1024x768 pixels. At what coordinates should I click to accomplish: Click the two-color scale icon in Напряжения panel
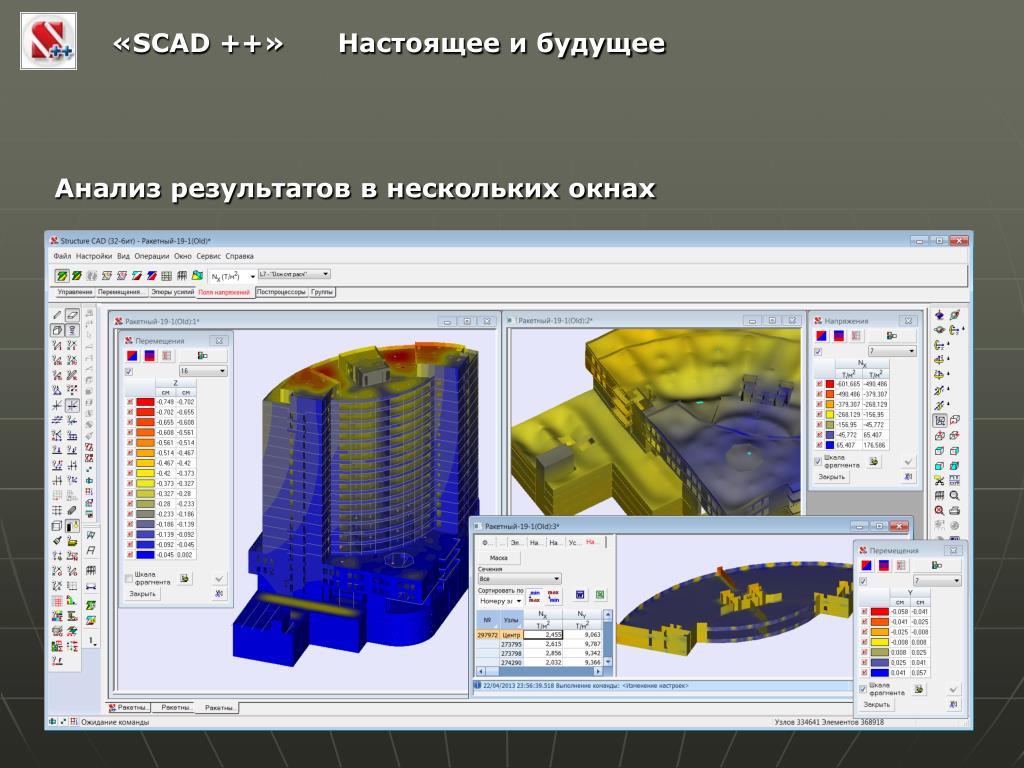(822, 336)
